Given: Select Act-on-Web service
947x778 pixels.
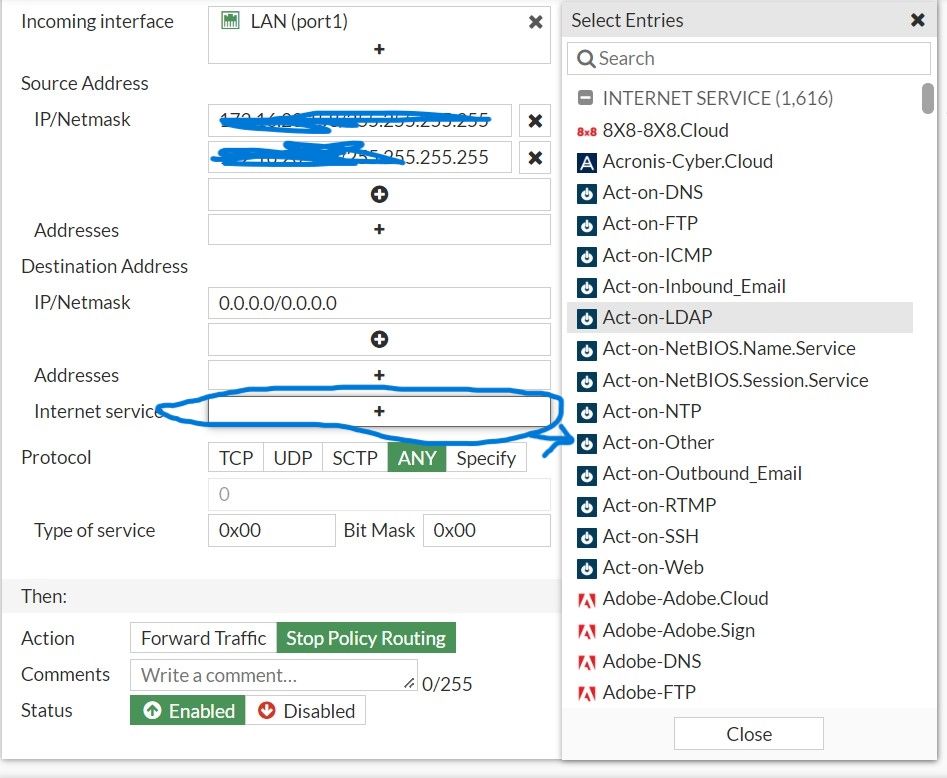Looking at the screenshot, I should tap(740, 568).
